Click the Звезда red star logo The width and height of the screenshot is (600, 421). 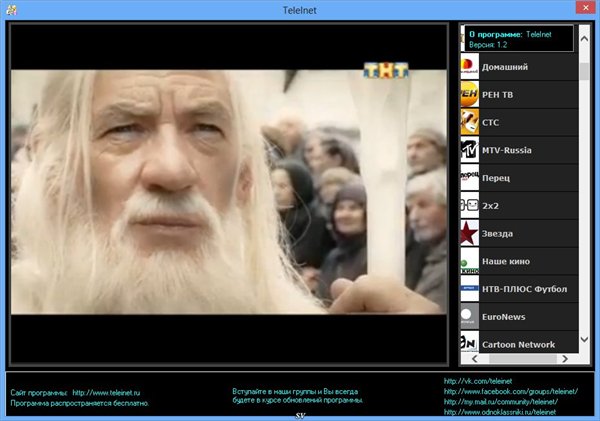(470, 233)
